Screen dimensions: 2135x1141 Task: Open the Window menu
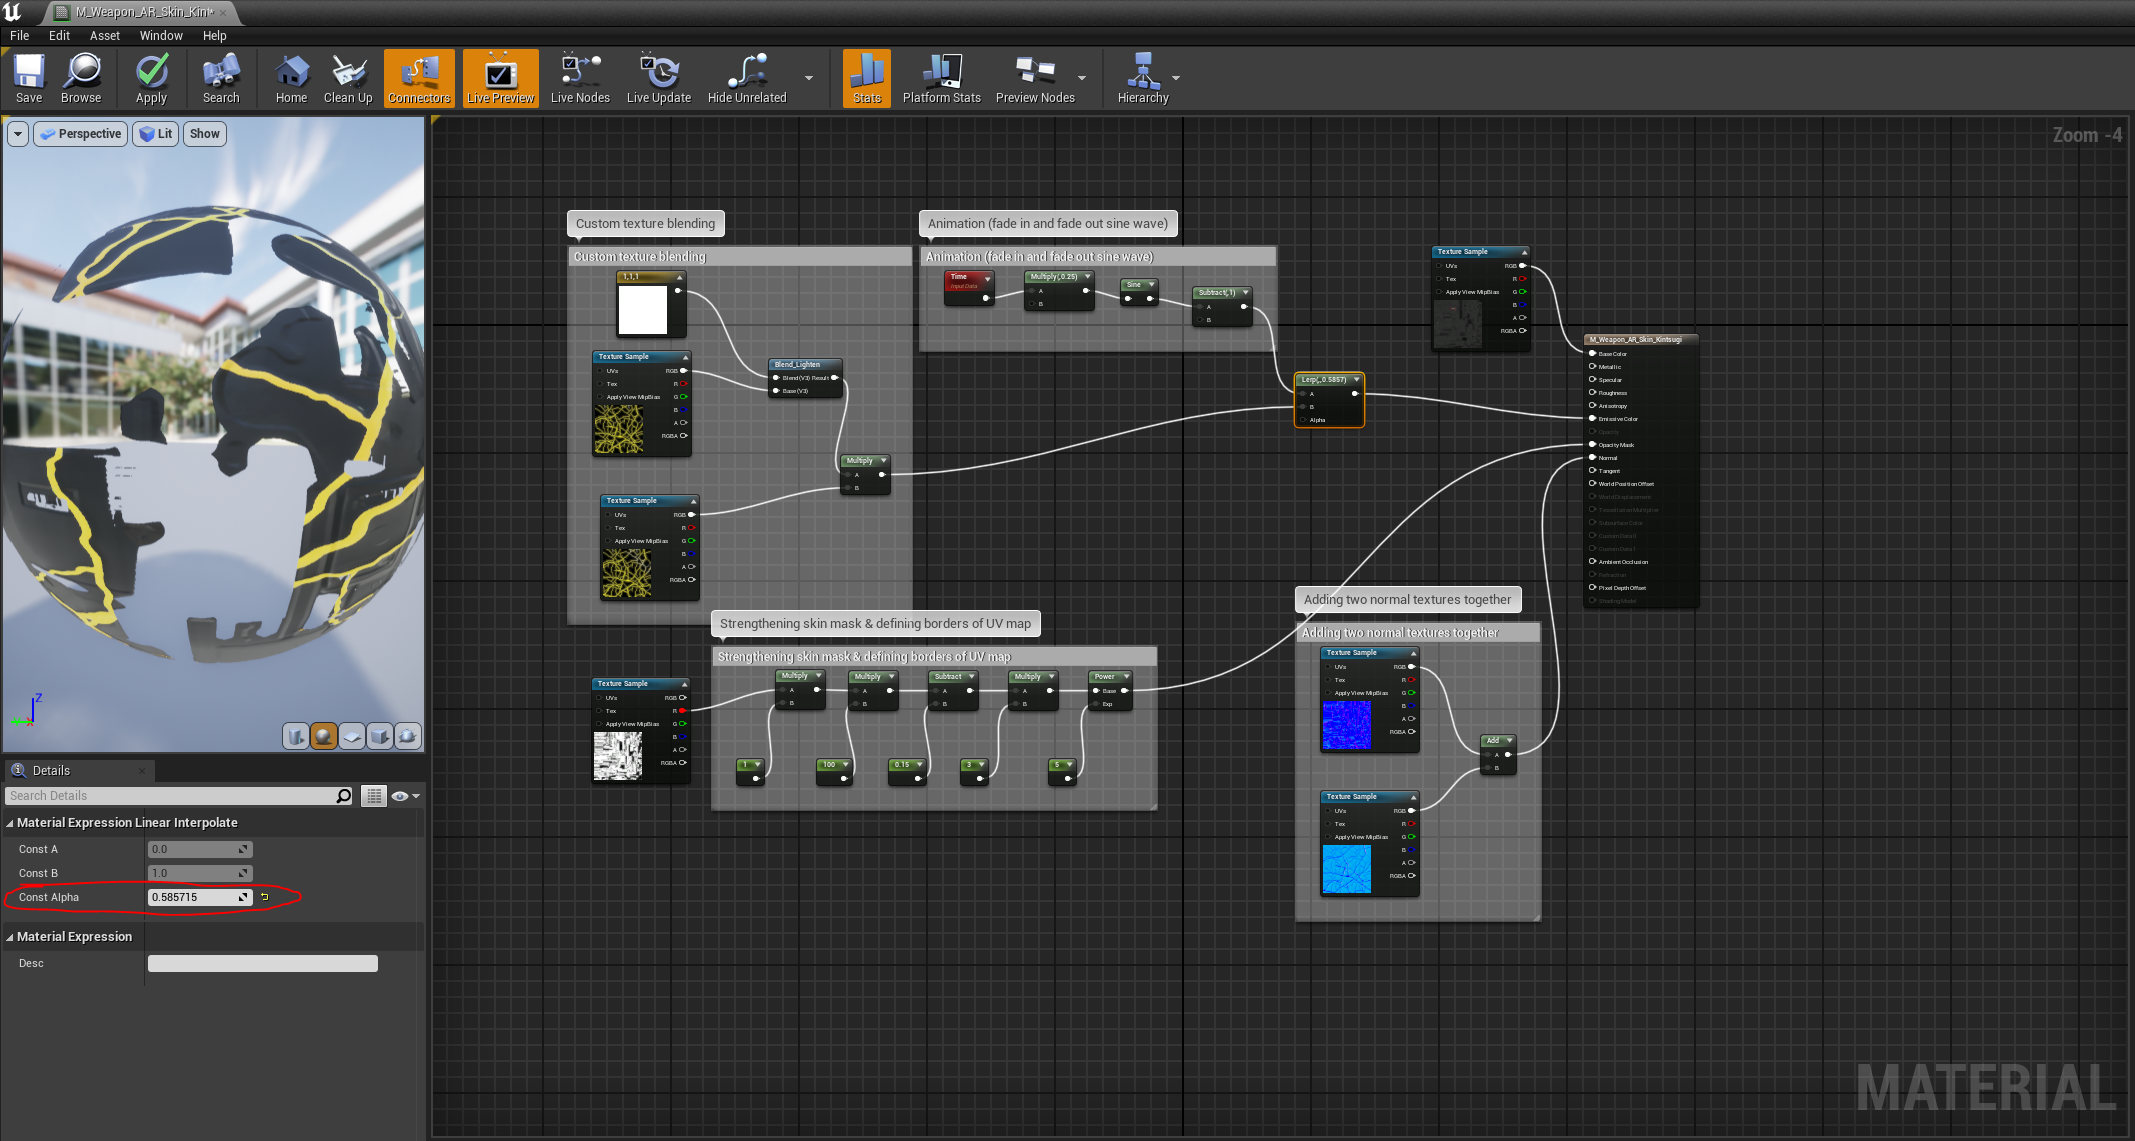(x=161, y=35)
